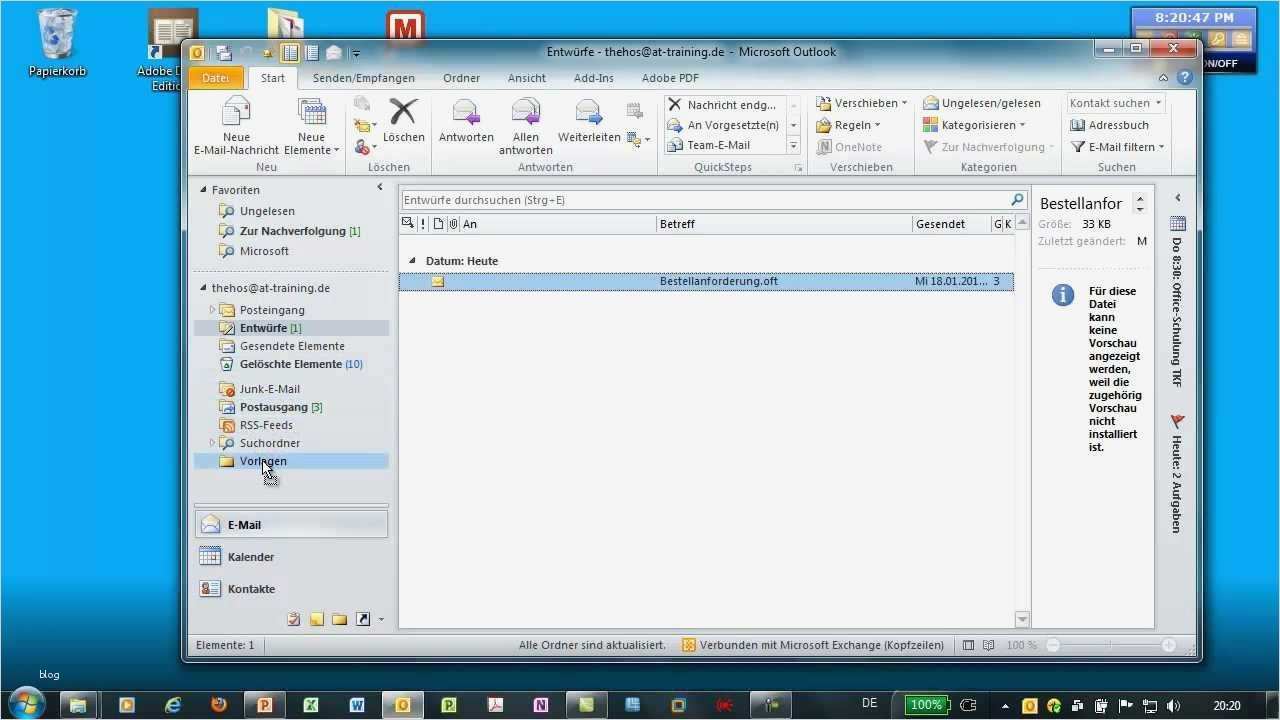Screen dimensions: 1280x720
Task: Open the Ansicht ribbon tab
Action: 527,78
